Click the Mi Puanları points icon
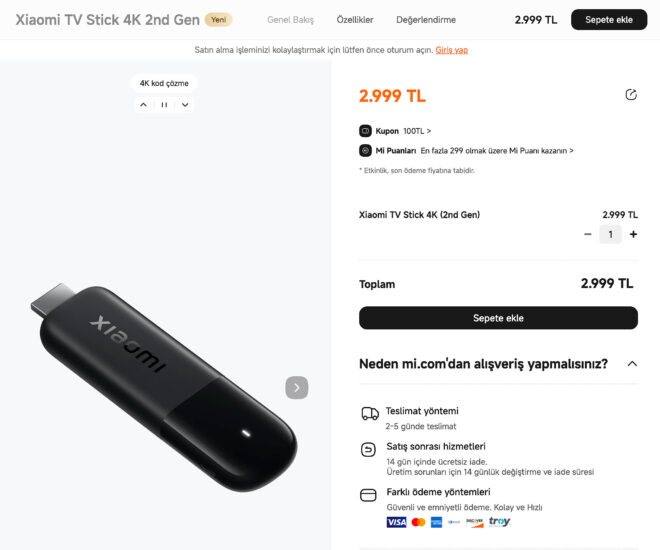This screenshot has width=660, height=550. coord(365,151)
